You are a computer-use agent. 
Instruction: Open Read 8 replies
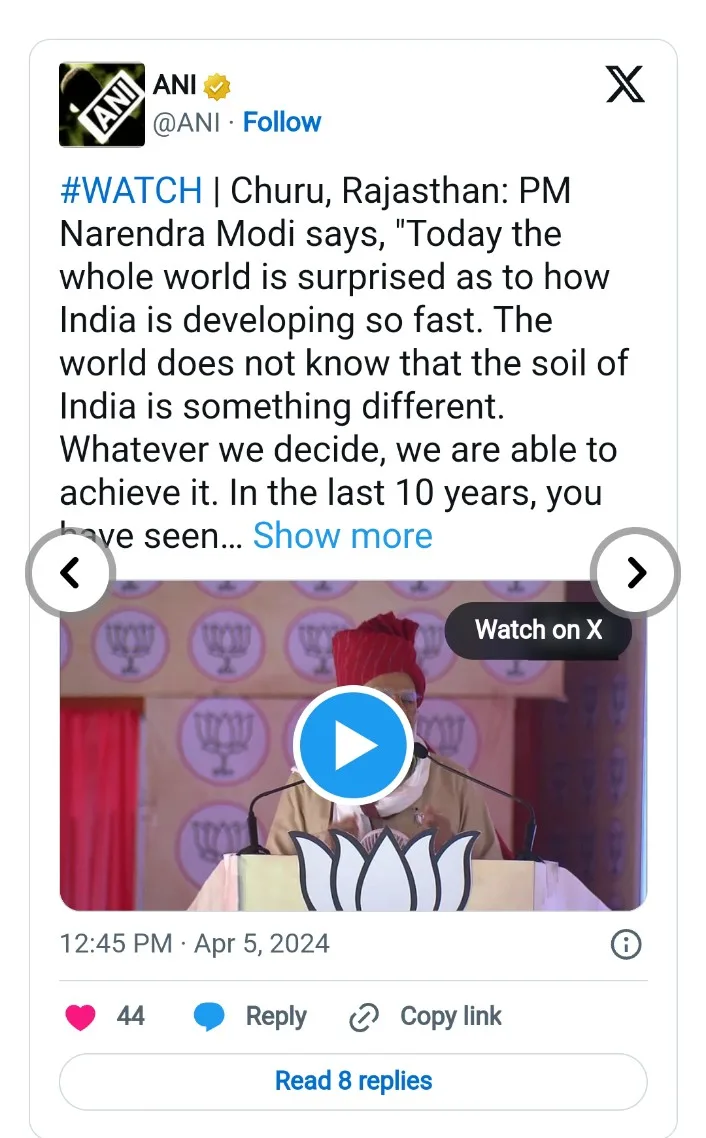click(353, 1081)
